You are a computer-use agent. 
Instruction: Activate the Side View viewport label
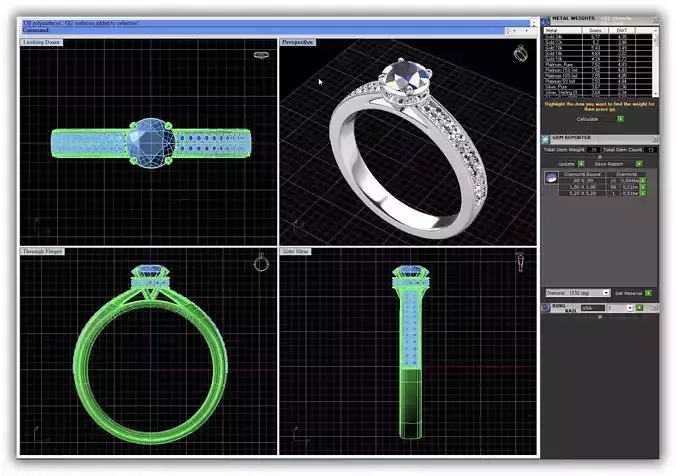pos(296,251)
